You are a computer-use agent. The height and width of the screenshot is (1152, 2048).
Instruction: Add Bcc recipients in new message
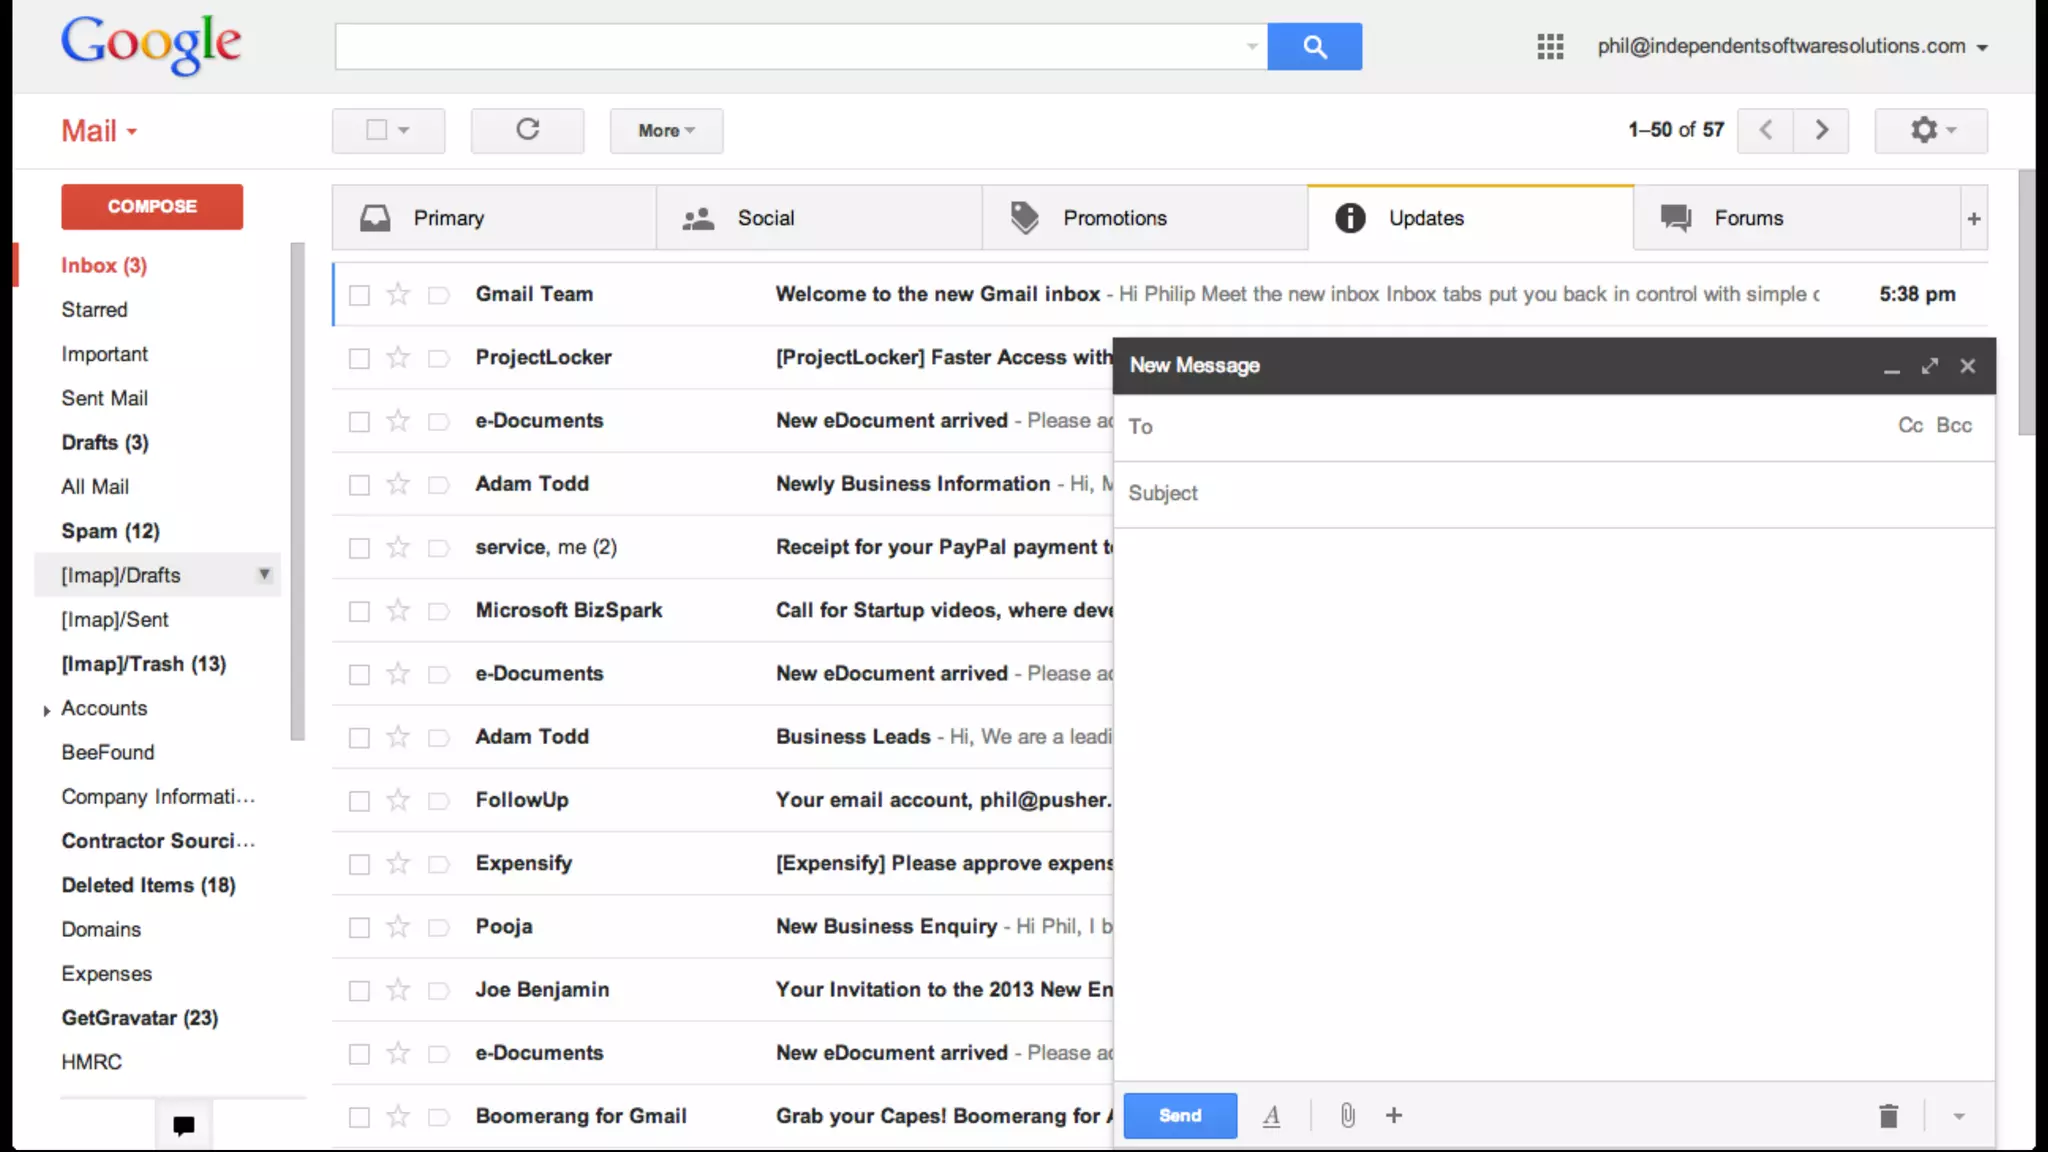coord(1953,425)
